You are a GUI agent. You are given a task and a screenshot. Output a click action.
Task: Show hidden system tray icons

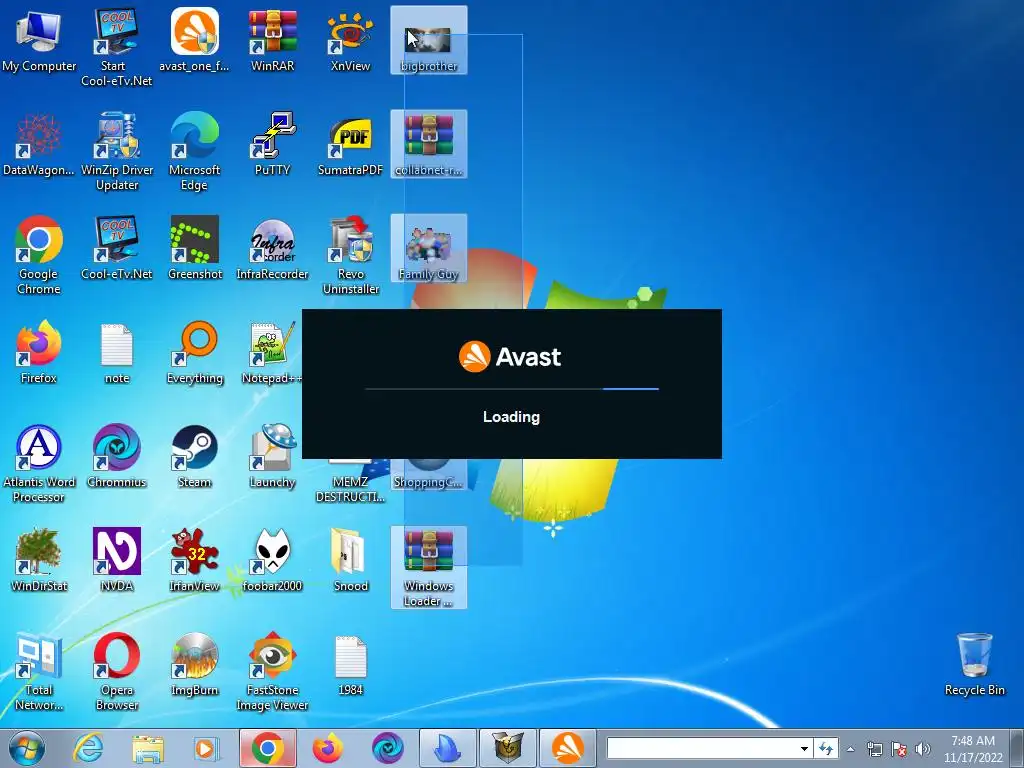(x=850, y=750)
